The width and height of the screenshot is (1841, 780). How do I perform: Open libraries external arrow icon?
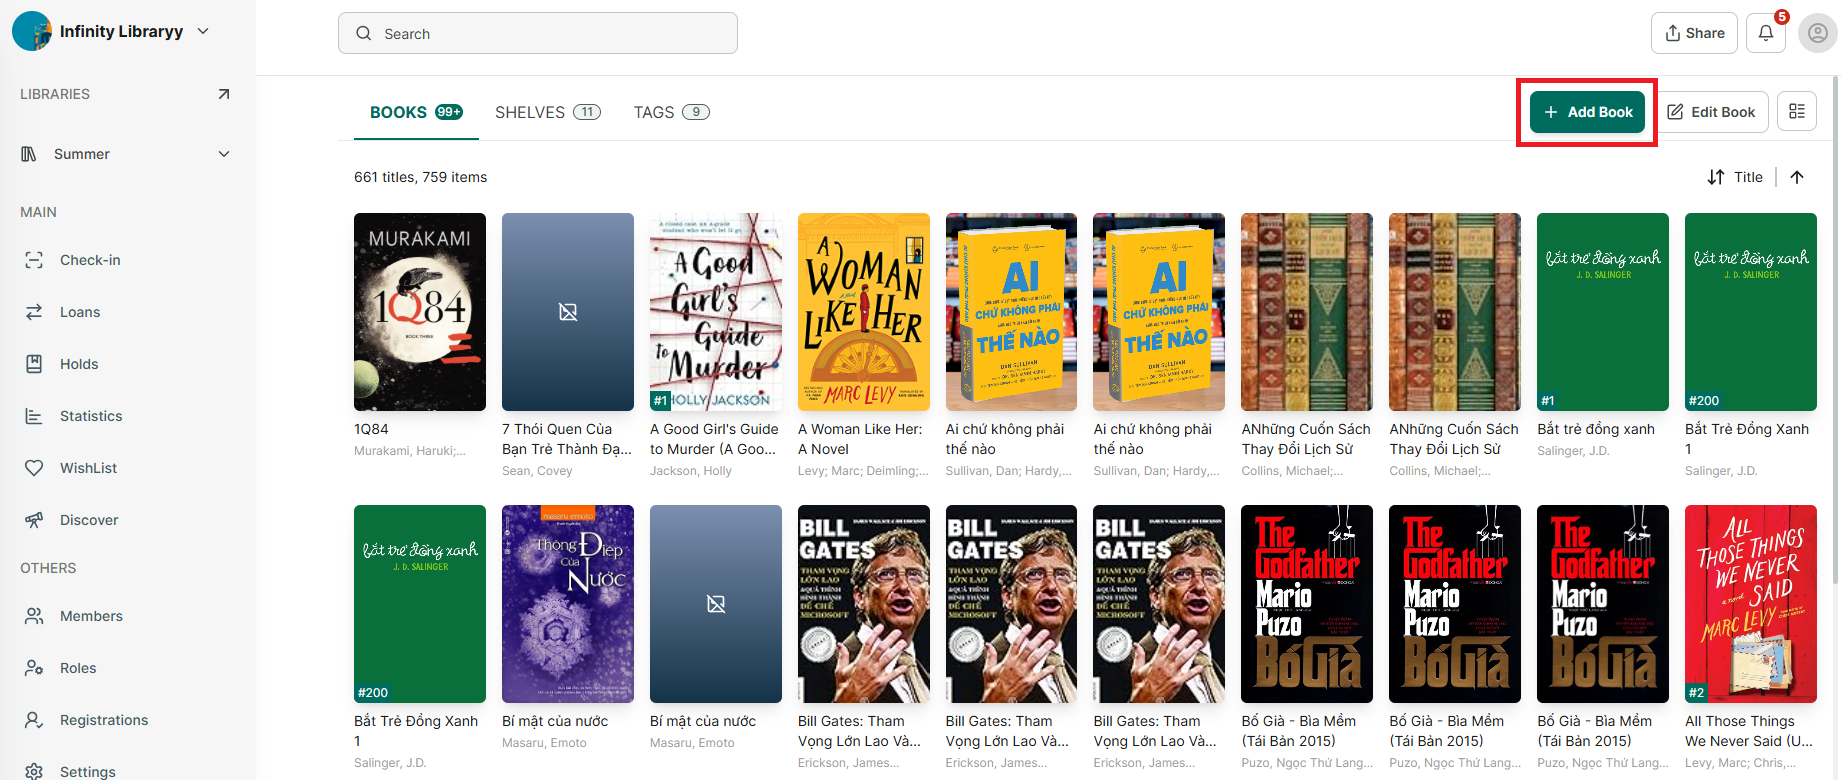click(224, 94)
